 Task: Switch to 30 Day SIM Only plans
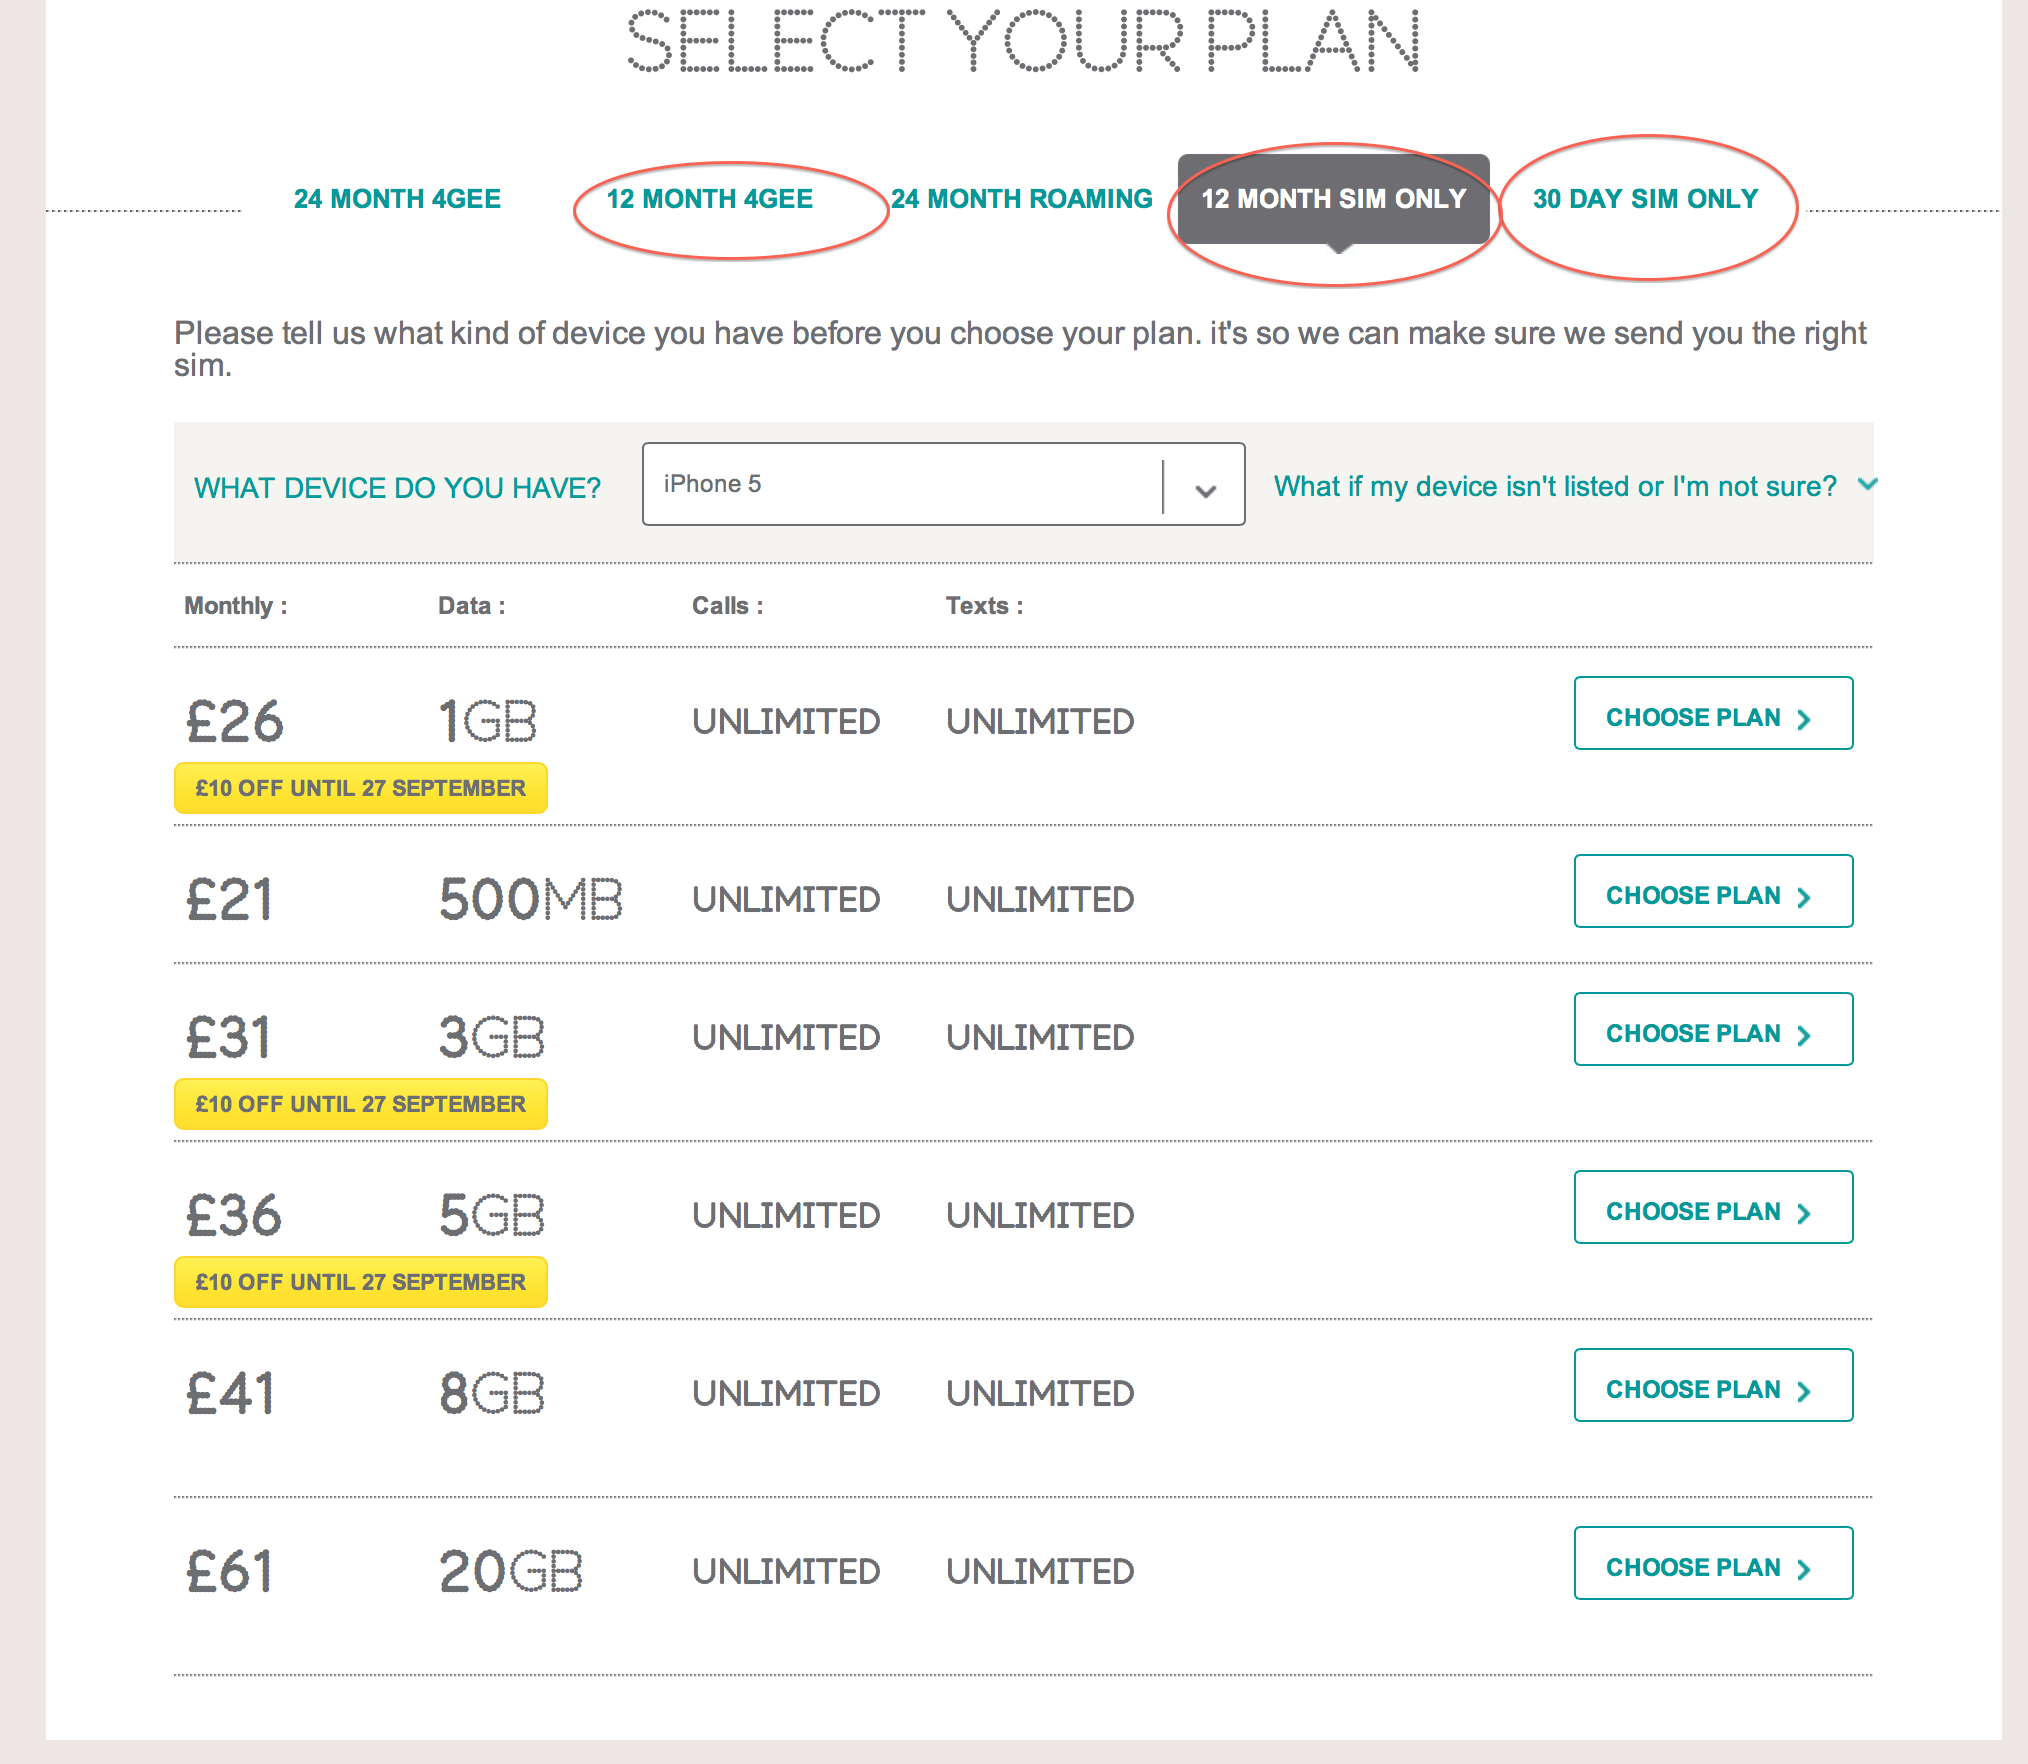pos(1646,199)
